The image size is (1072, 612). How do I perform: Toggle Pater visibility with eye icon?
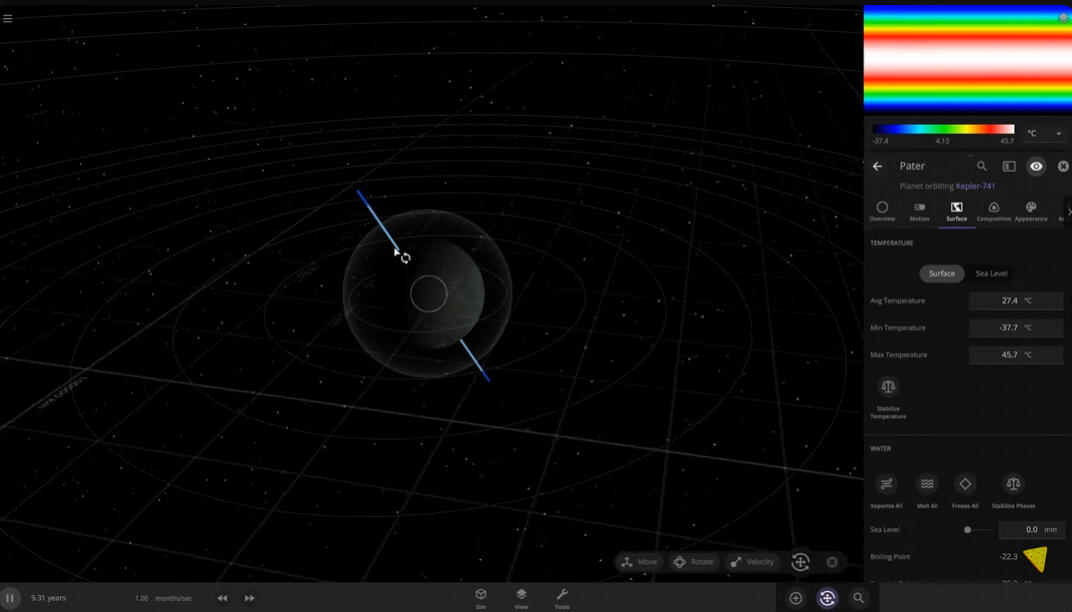1036,167
